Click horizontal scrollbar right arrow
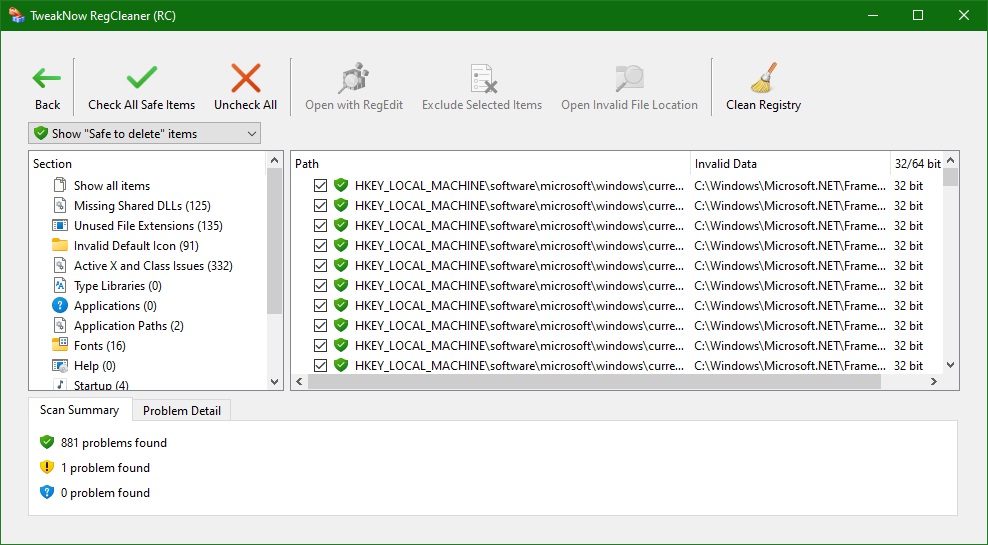The image size is (988, 545). [x=934, y=381]
